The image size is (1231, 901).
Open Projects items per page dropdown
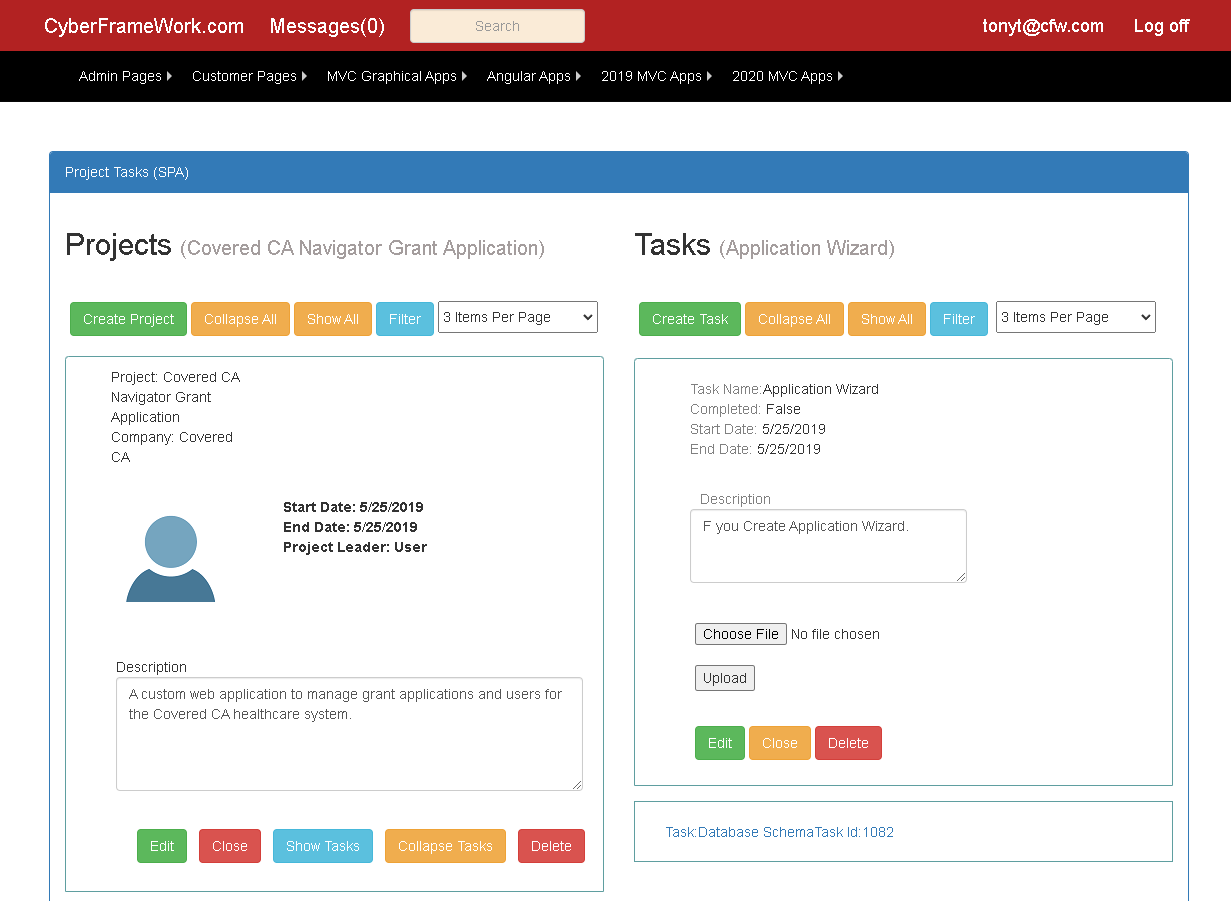click(518, 317)
